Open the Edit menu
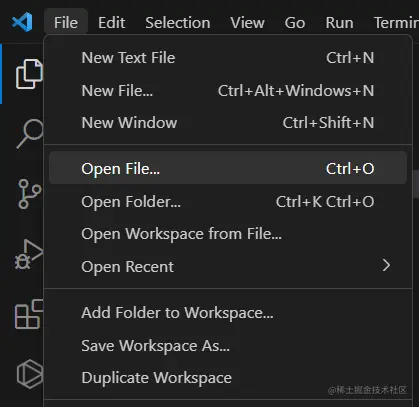 [x=111, y=23]
